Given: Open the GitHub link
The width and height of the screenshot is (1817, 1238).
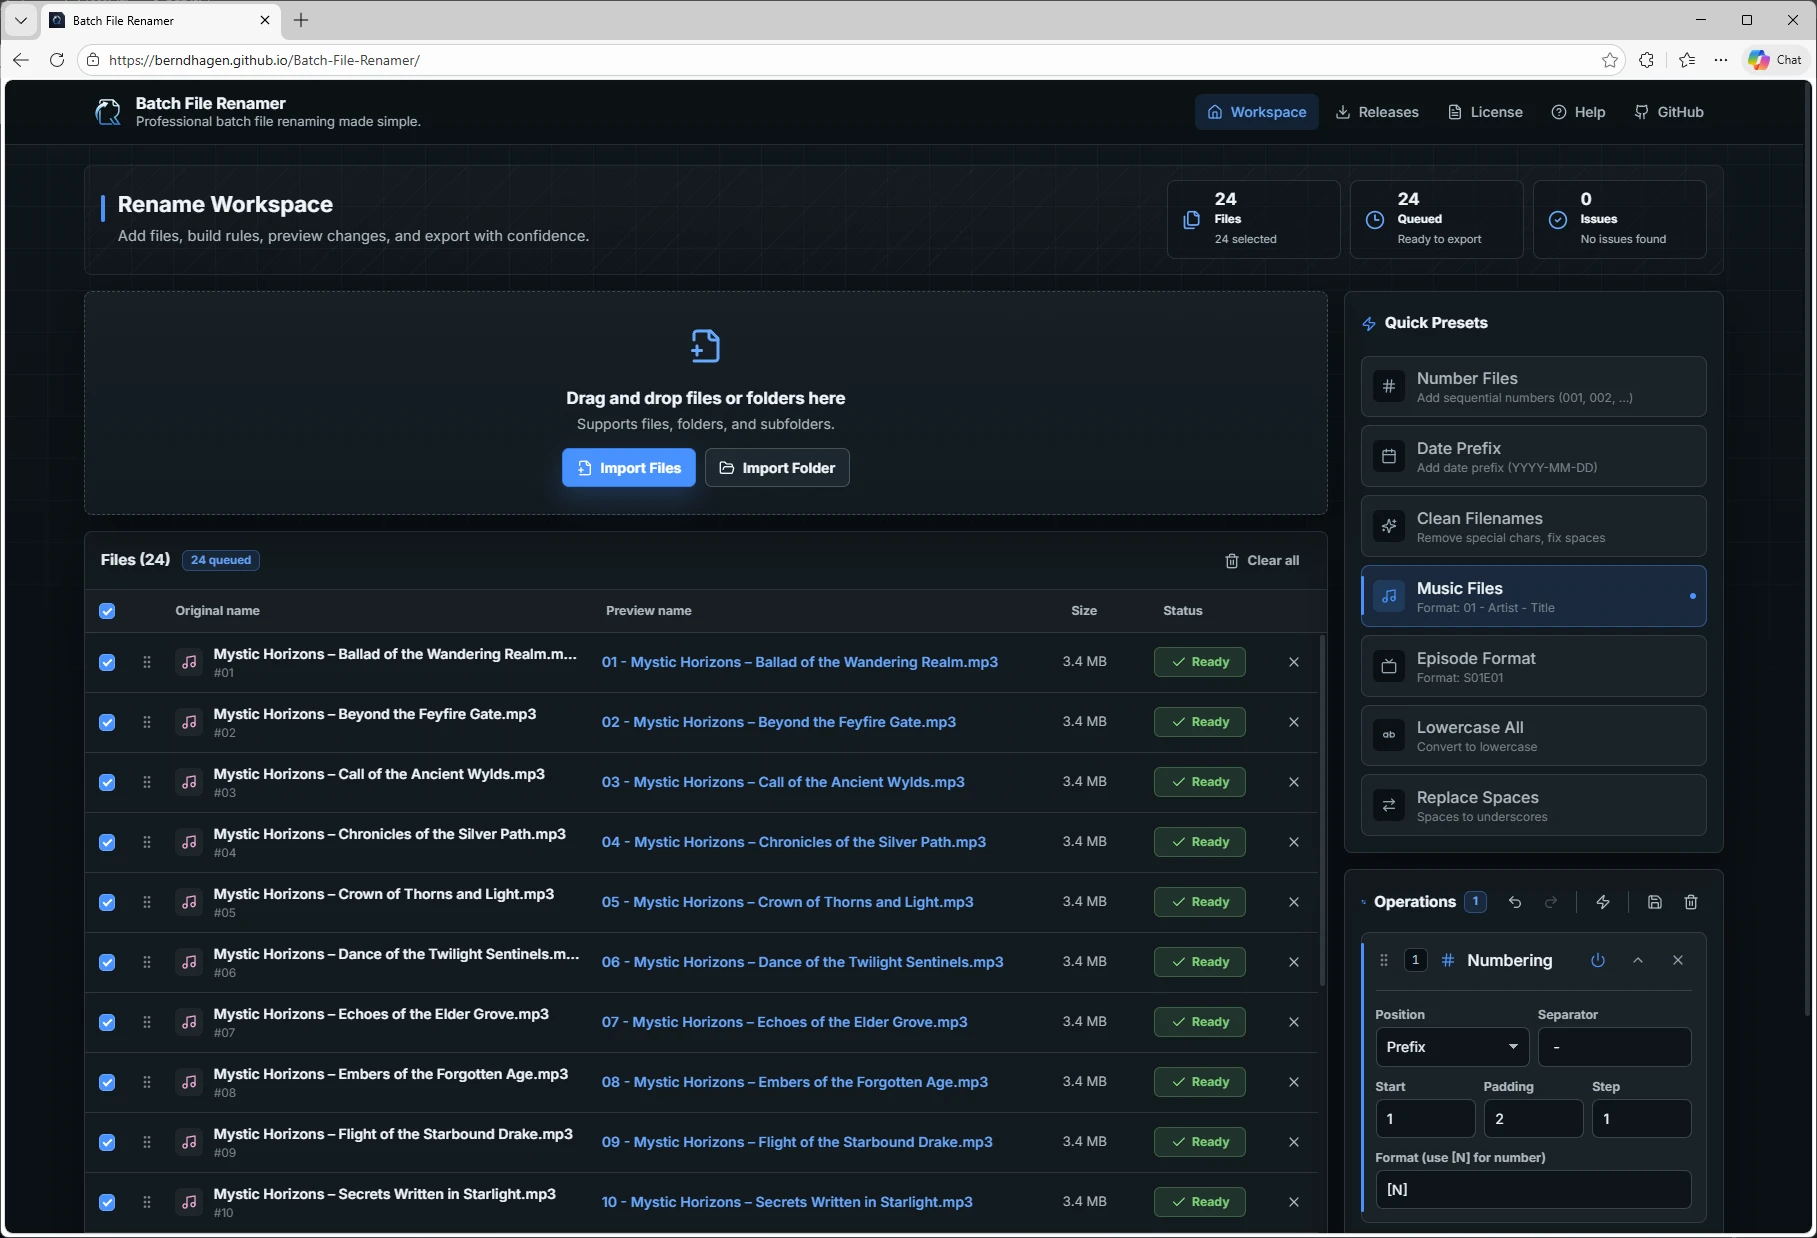Looking at the screenshot, I should (x=1669, y=112).
